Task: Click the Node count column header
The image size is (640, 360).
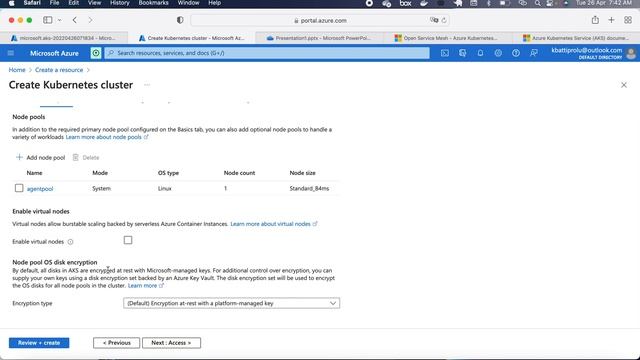Action: click(x=239, y=173)
